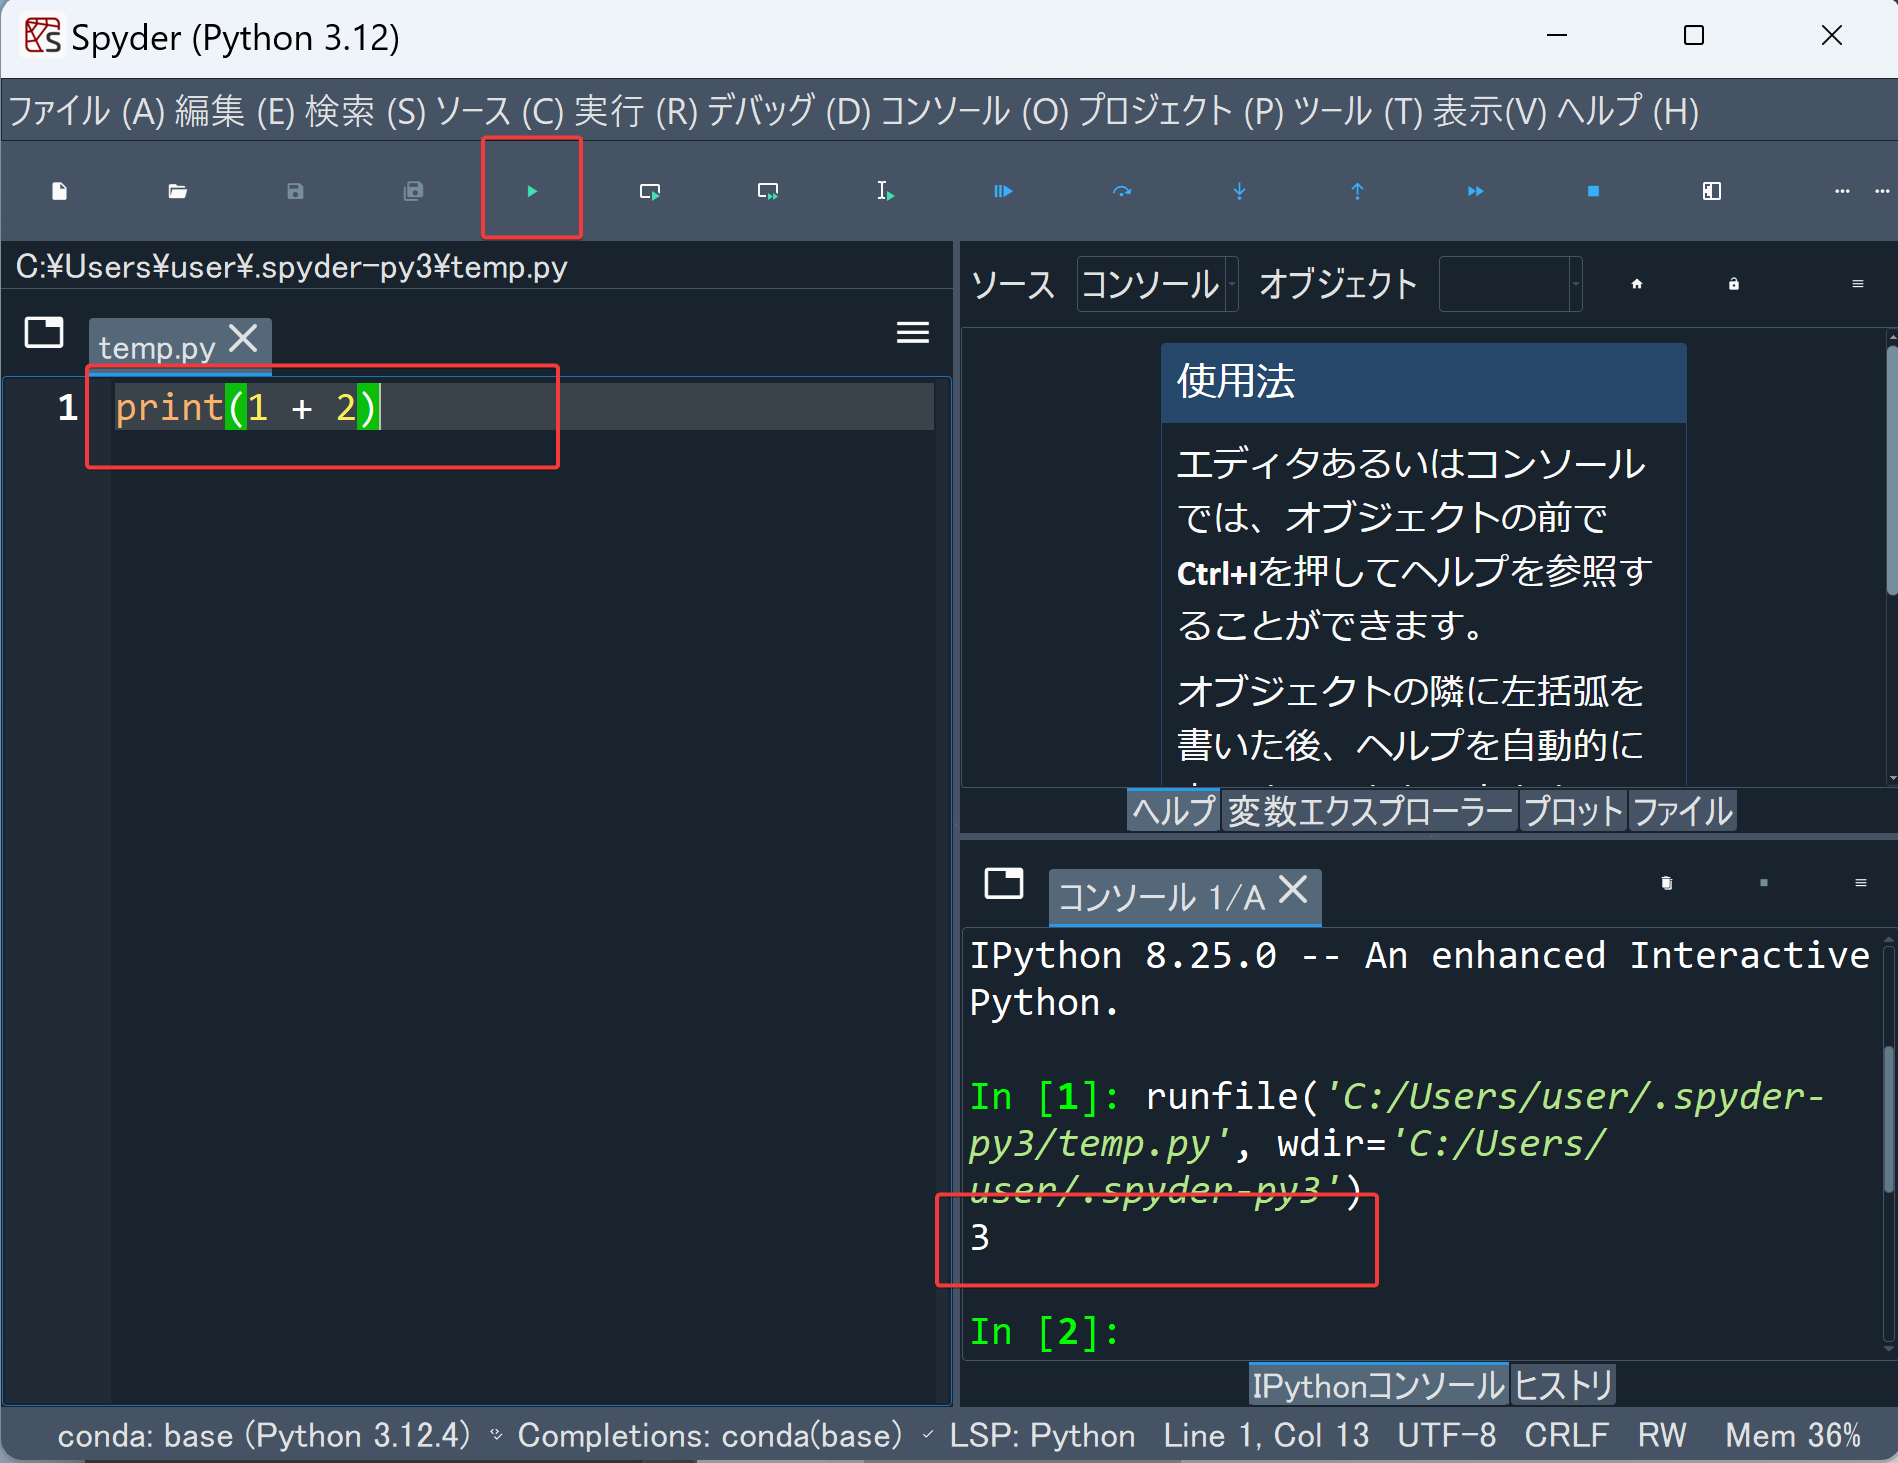Select the コンソール 1/A console tab

(x=1160, y=897)
